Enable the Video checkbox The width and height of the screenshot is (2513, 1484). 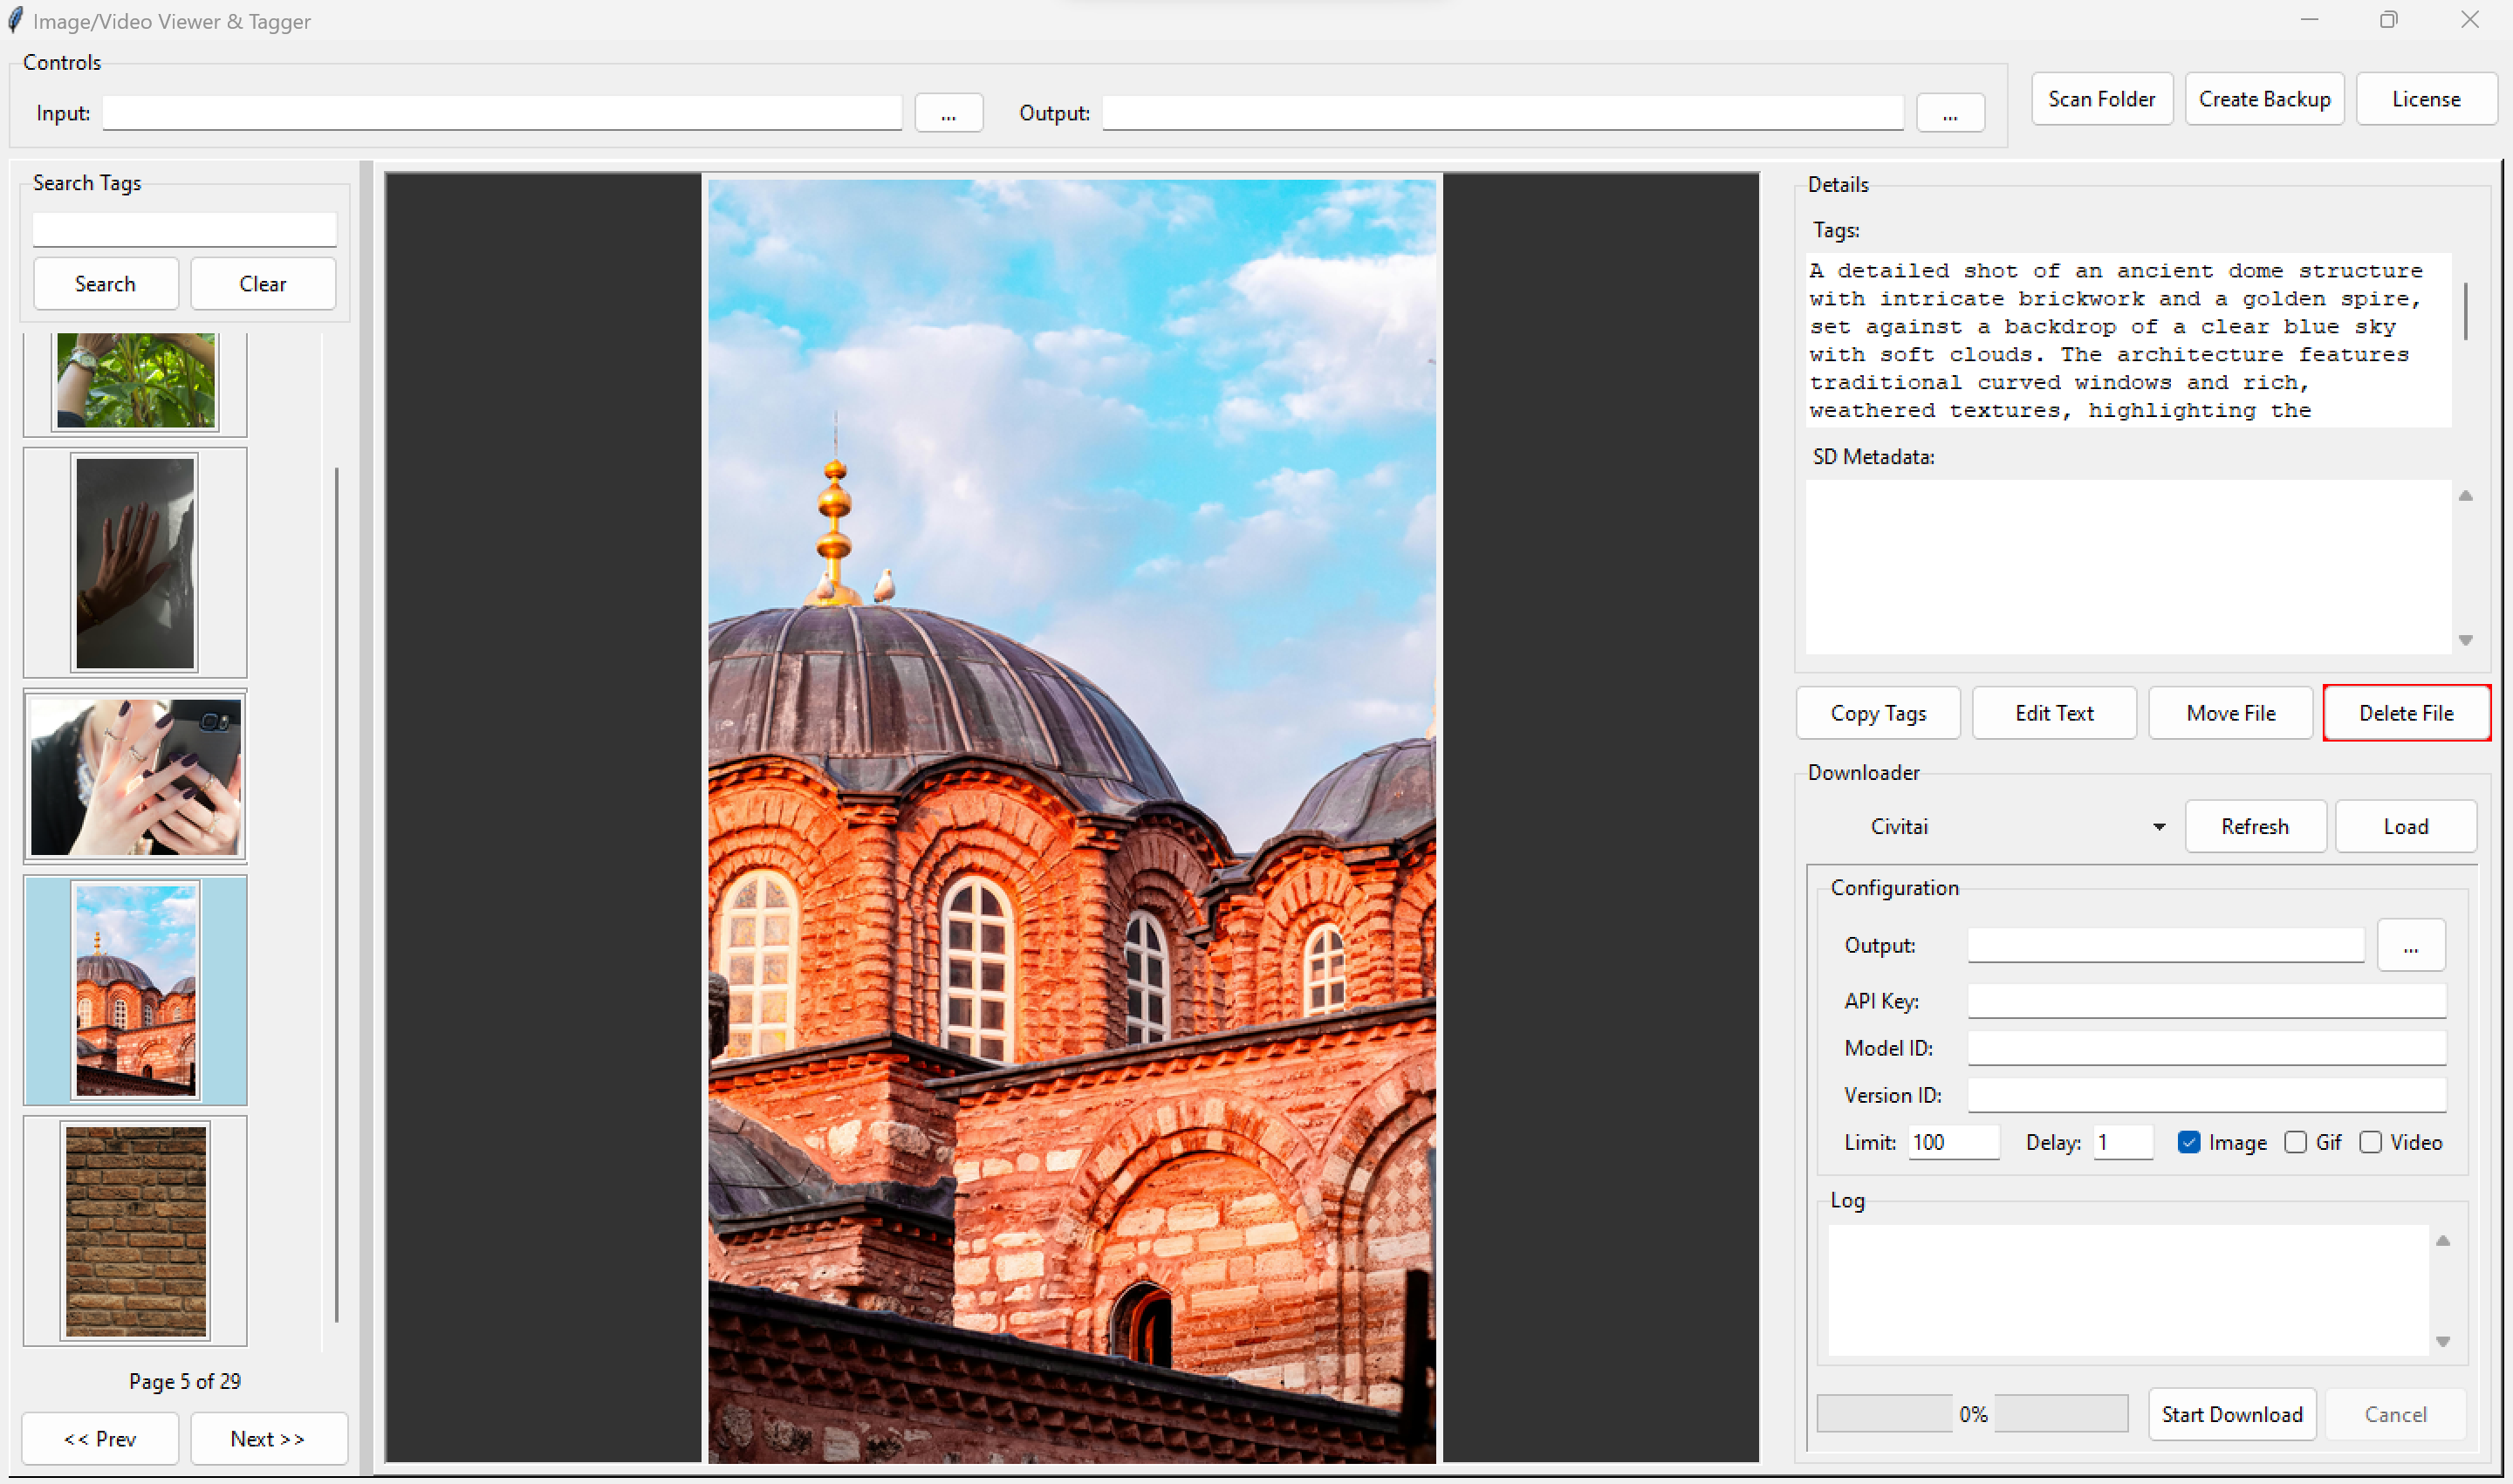[x=2369, y=1142]
